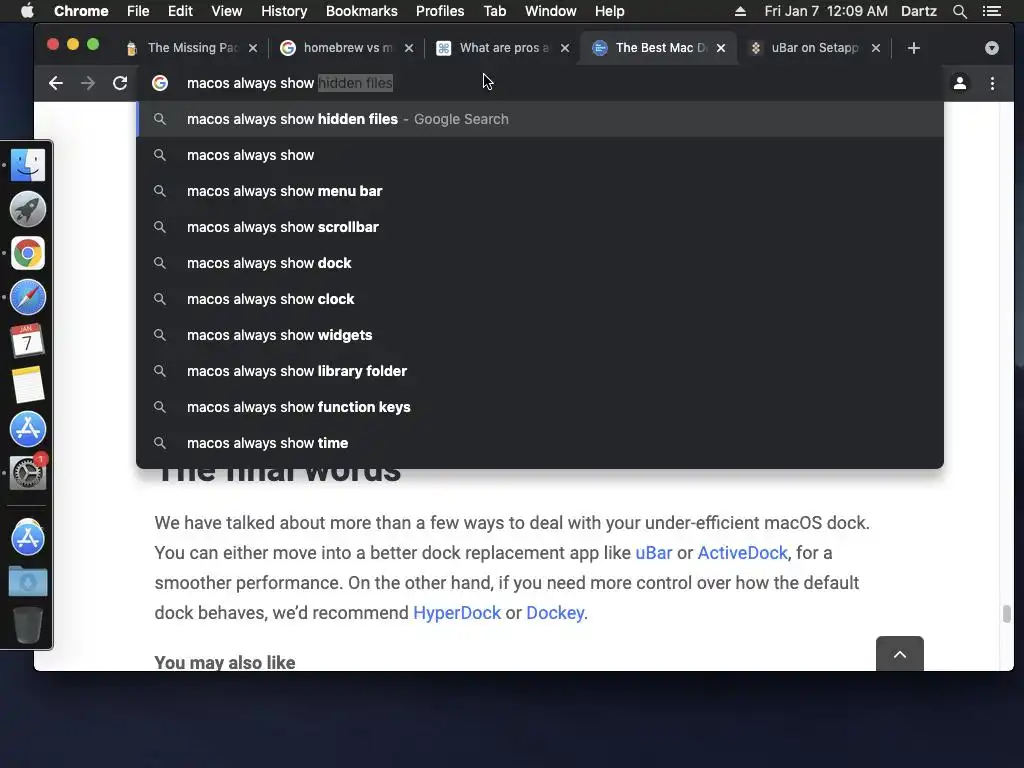Open the Tab menu in menu bar

[494, 11]
